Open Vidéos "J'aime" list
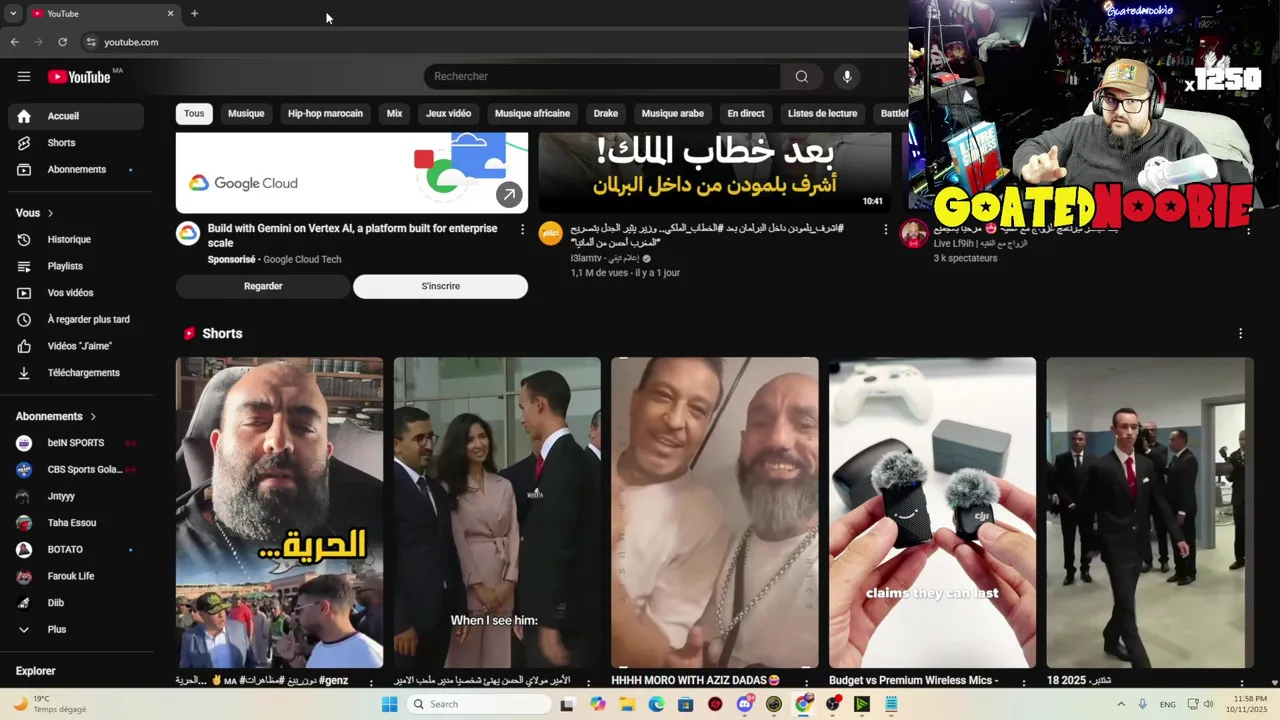The height and width of the screenshot is (720, 1280). tap(76, 346)
